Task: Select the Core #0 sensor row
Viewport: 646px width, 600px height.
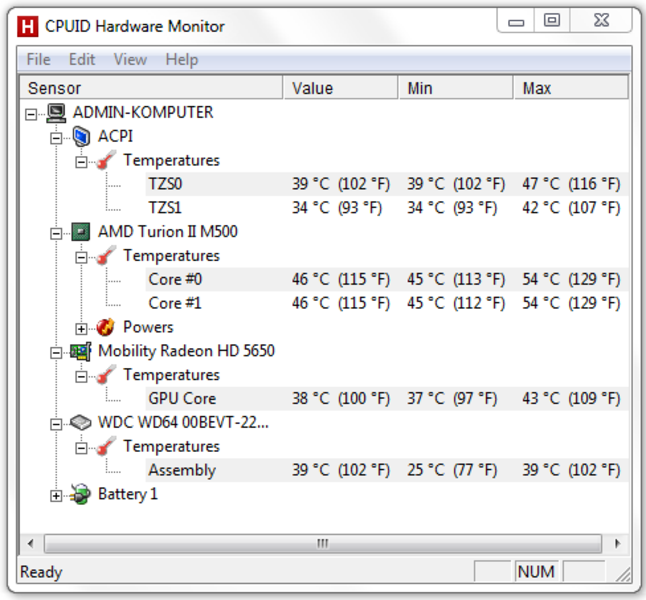Action: [x=386, y=279]
